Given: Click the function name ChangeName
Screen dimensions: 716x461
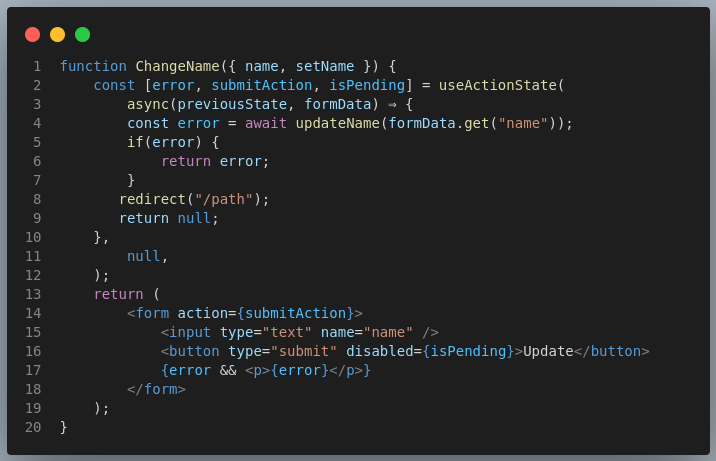Looking at the screenshot, I should [x=177, y=66].
